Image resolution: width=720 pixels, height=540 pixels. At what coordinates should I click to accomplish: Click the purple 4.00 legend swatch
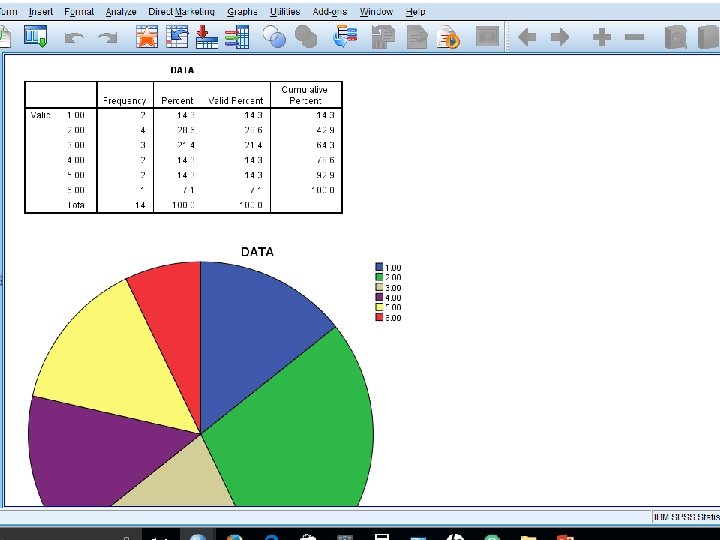379,297
